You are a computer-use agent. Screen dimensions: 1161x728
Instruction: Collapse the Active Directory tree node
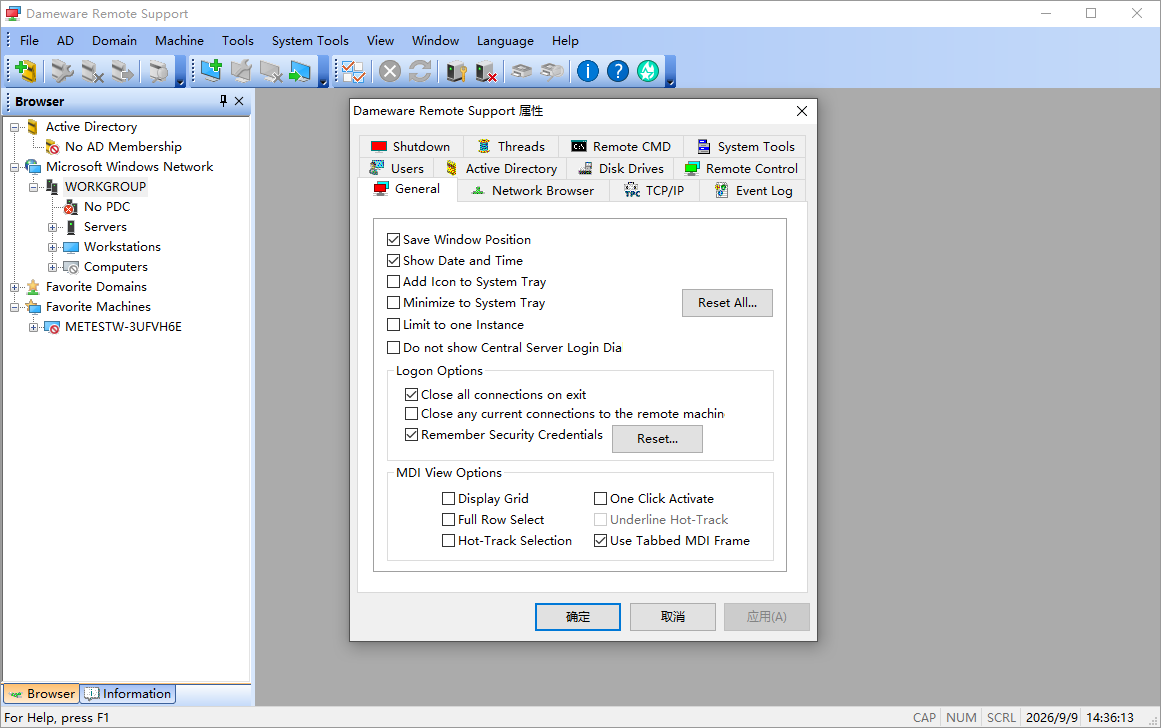(14, 127)
